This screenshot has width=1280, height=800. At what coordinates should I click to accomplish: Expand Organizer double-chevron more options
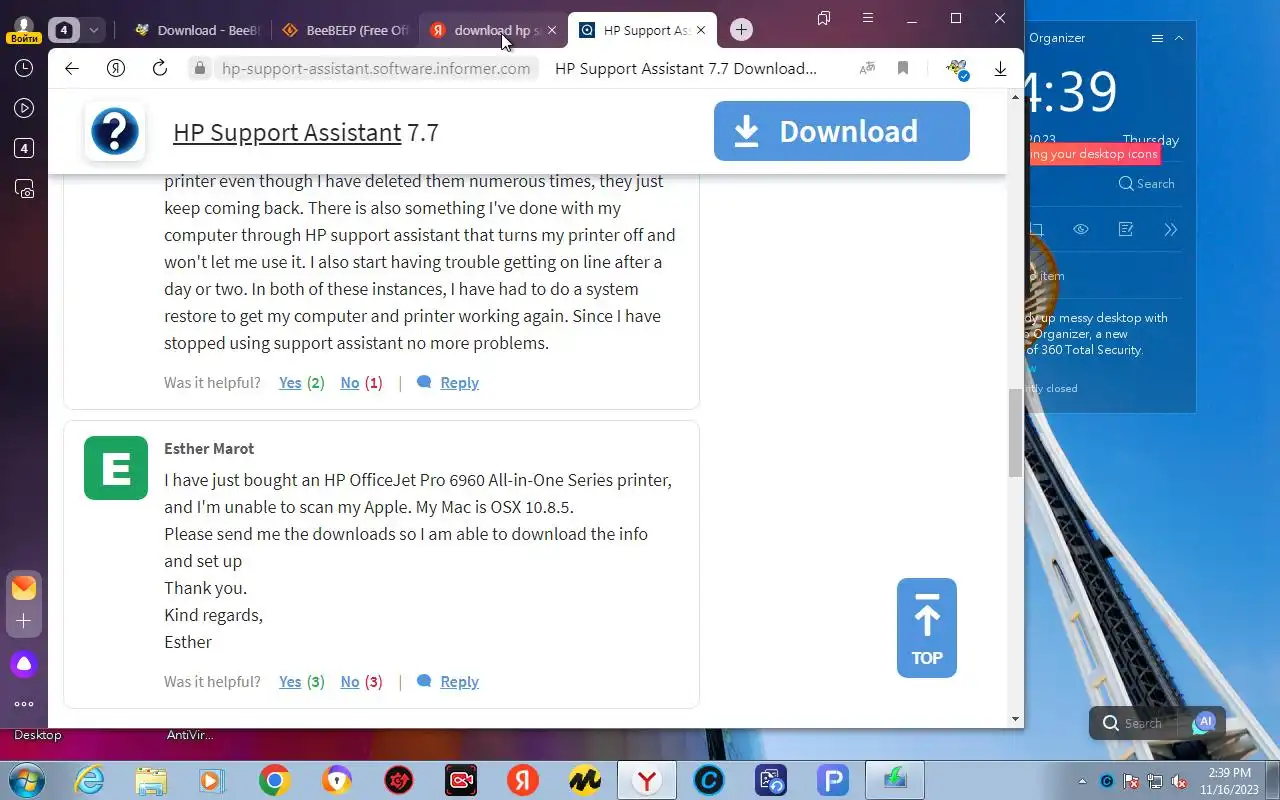click(x=1171, y=229)
